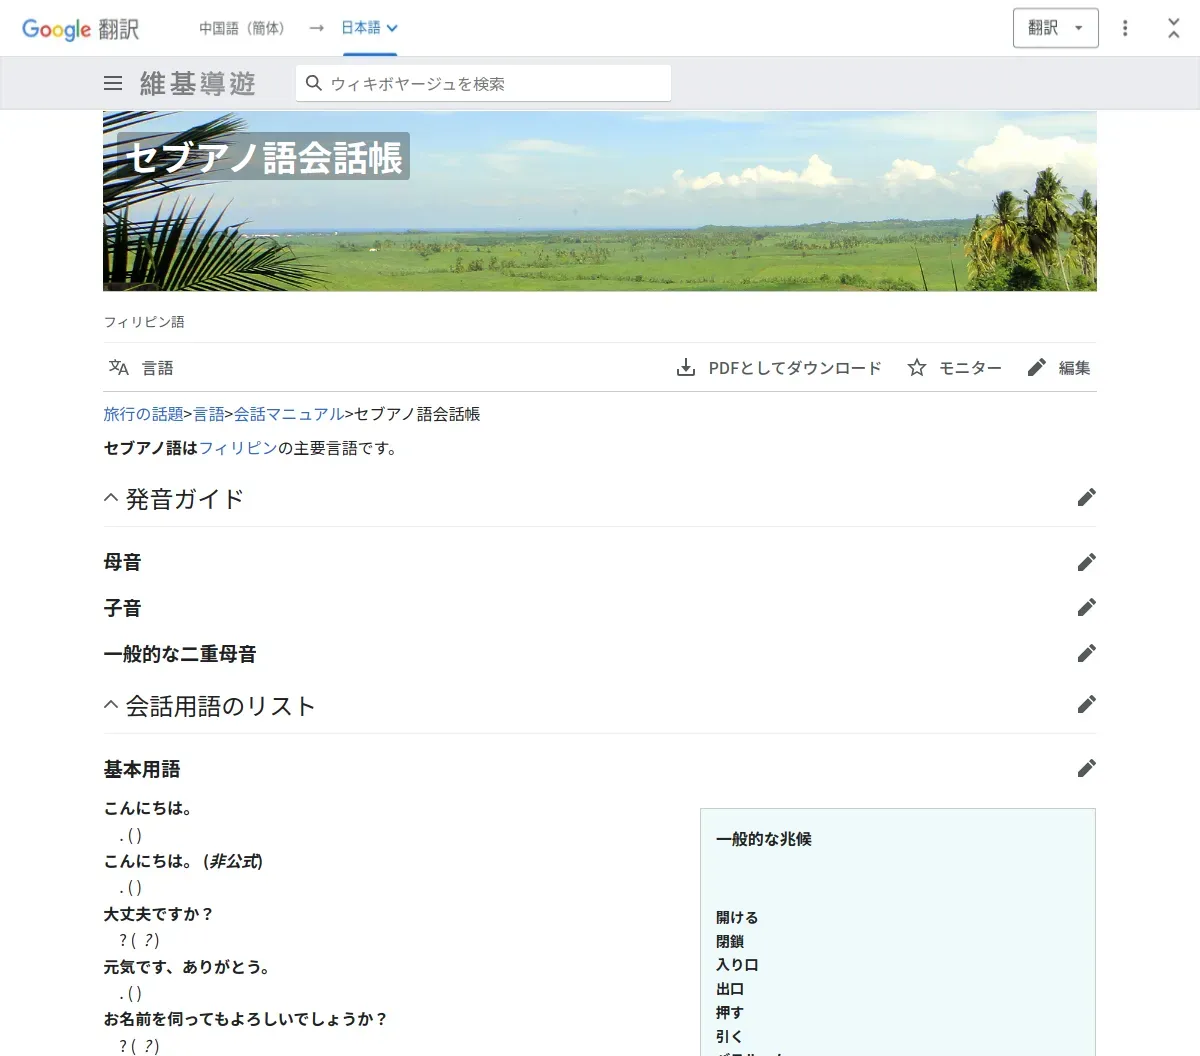1200x1056 pixels.
Task: Click the 基本用語 heading
Action: click(142, 769)
